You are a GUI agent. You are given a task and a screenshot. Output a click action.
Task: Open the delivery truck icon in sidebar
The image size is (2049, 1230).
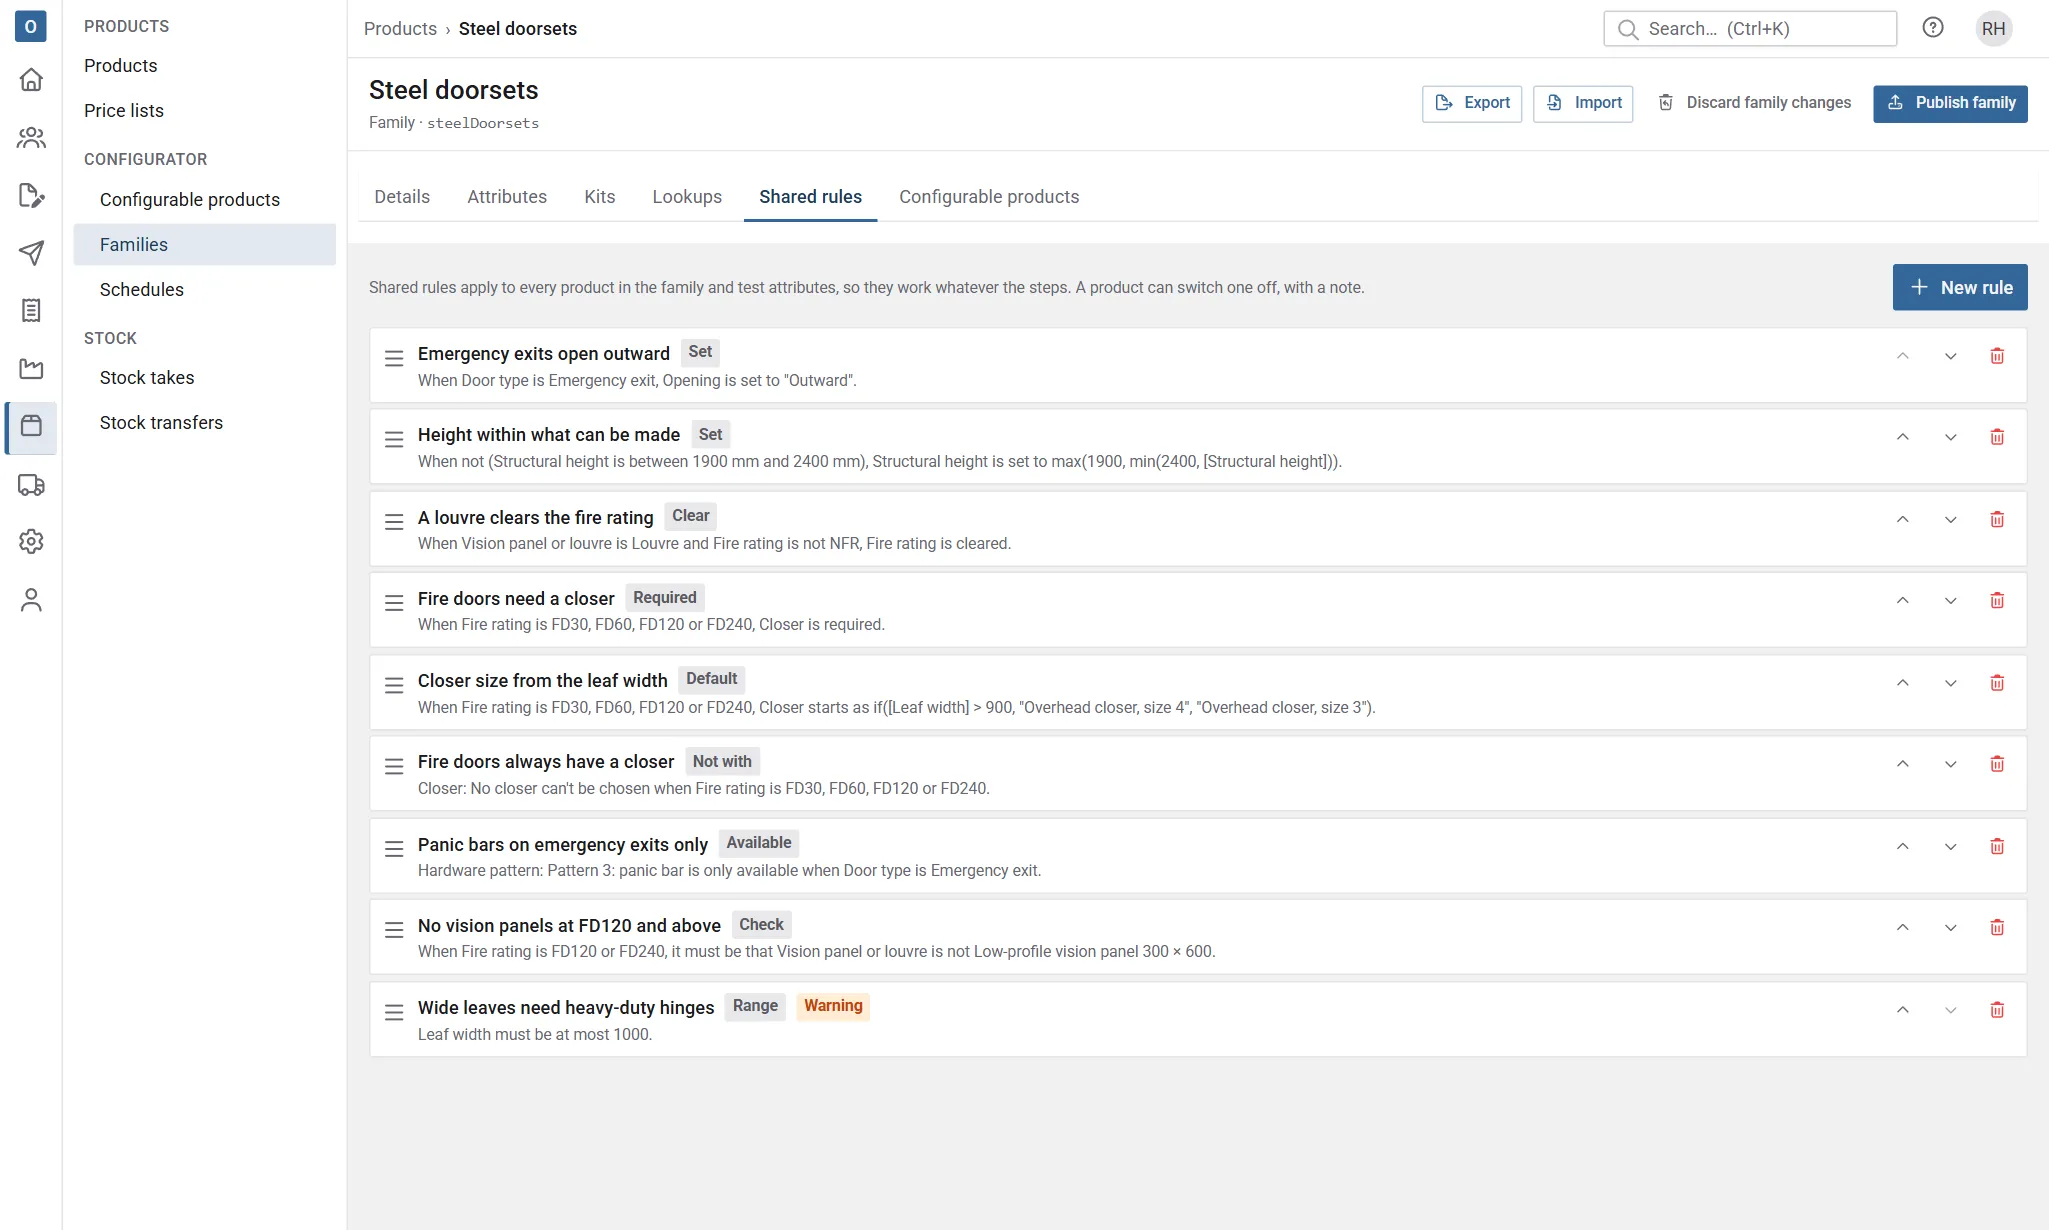click(31, 485)
